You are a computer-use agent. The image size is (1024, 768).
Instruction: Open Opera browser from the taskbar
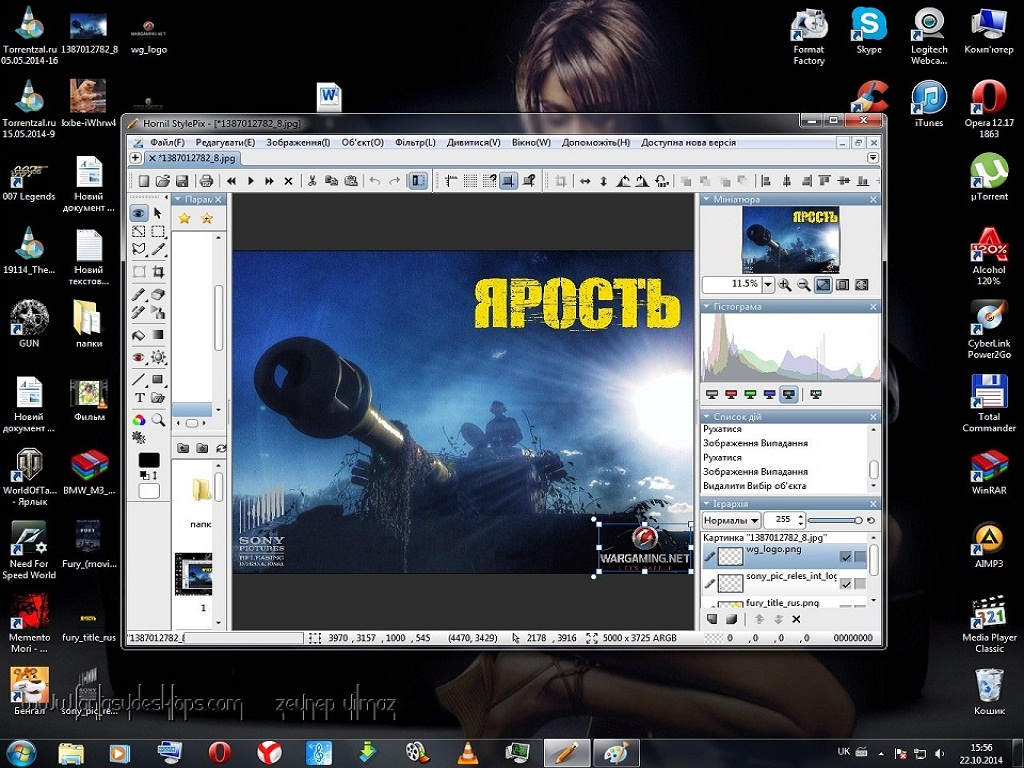[x=219, y=753]
